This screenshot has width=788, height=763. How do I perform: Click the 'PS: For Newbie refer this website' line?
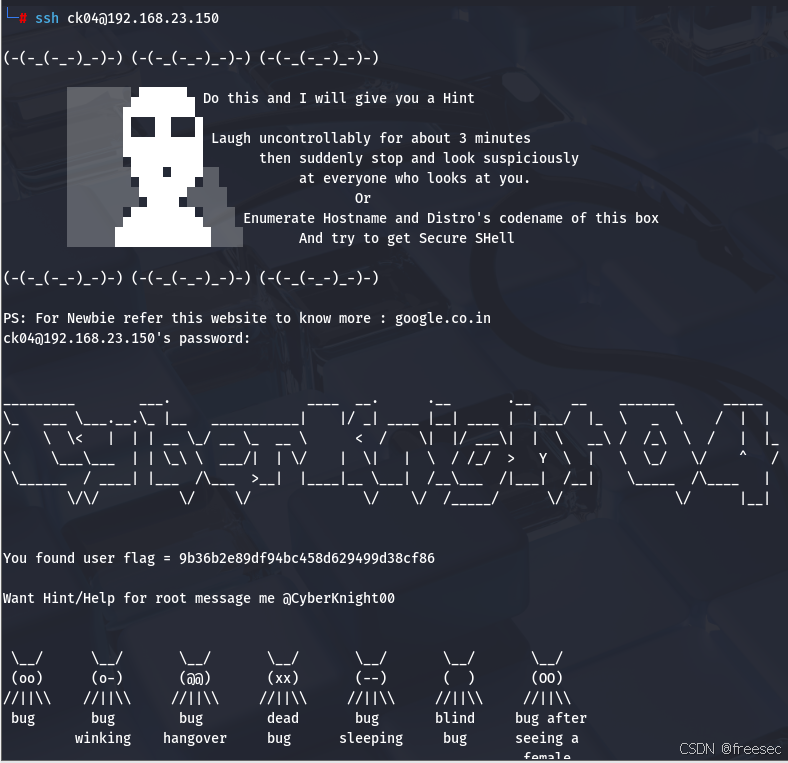click(247, 318)
